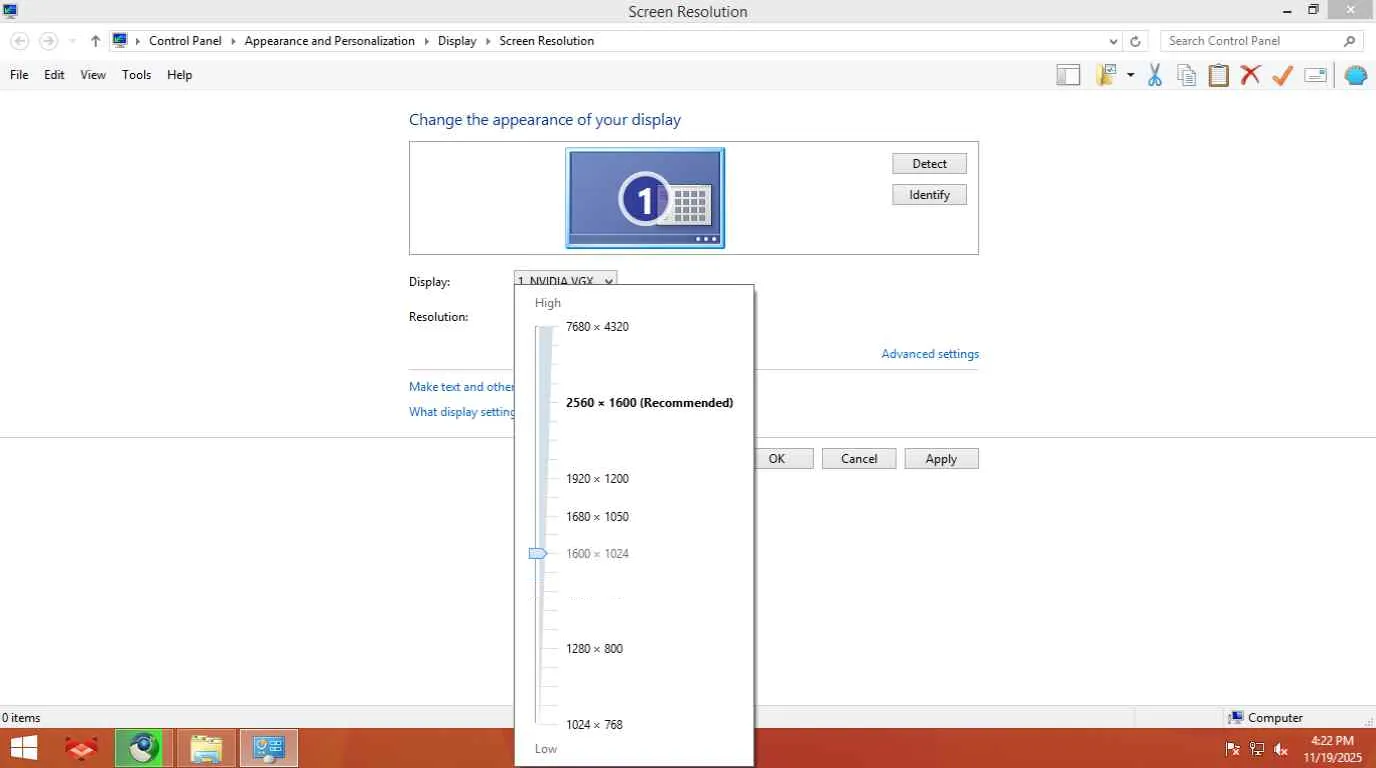
Task: Open the red app icon on taskbar
Action: (82, 748)
